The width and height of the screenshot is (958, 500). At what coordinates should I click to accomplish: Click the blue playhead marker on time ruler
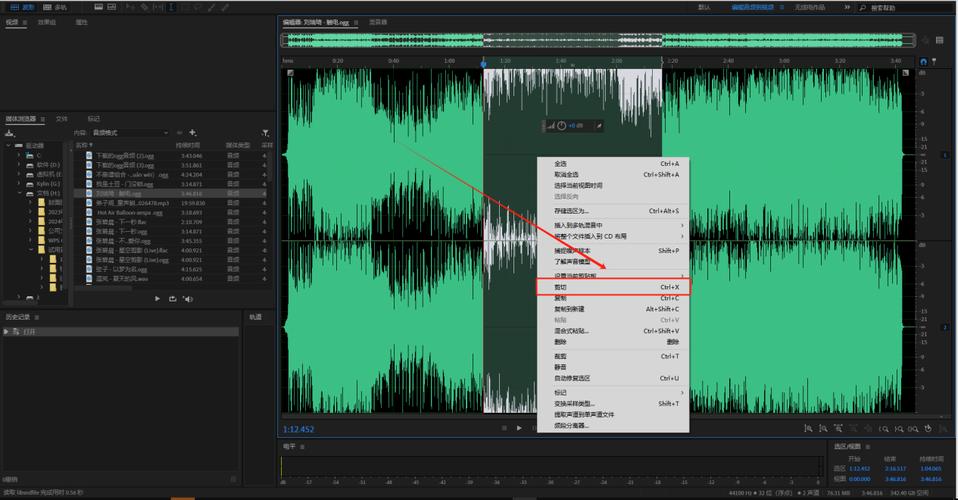(483, 63)
